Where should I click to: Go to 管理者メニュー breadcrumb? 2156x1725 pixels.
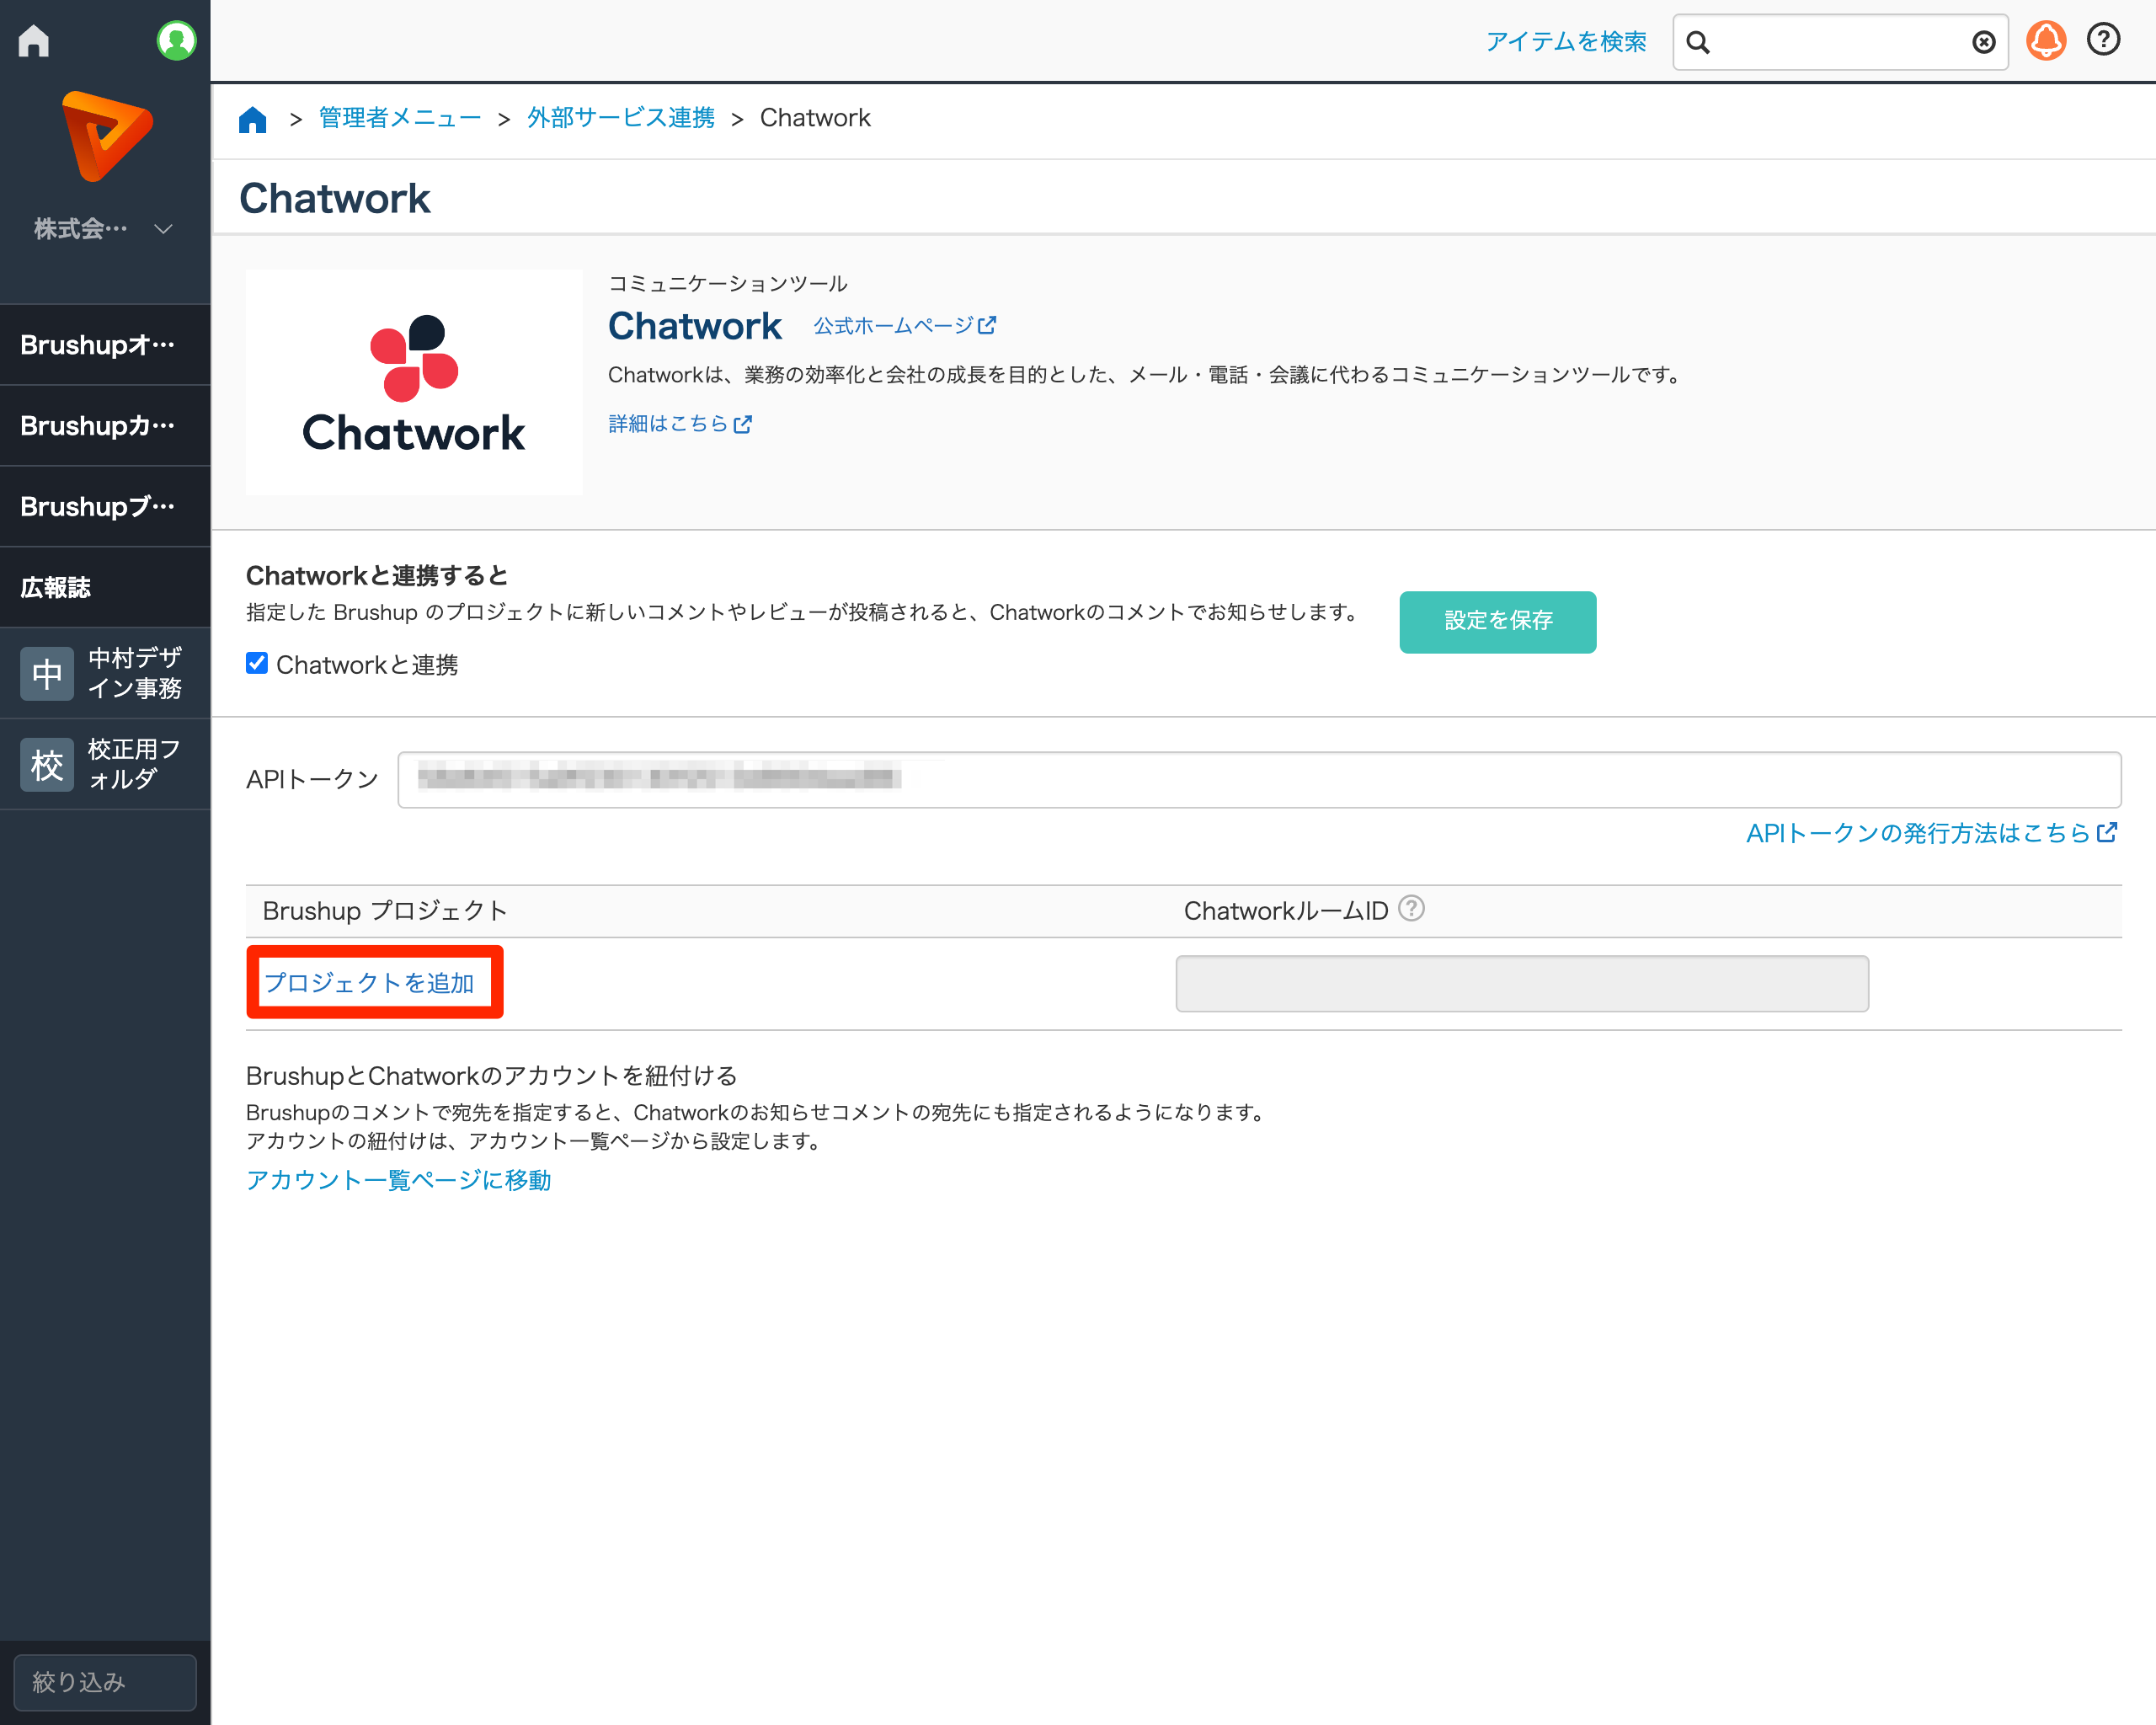(400, 118)
